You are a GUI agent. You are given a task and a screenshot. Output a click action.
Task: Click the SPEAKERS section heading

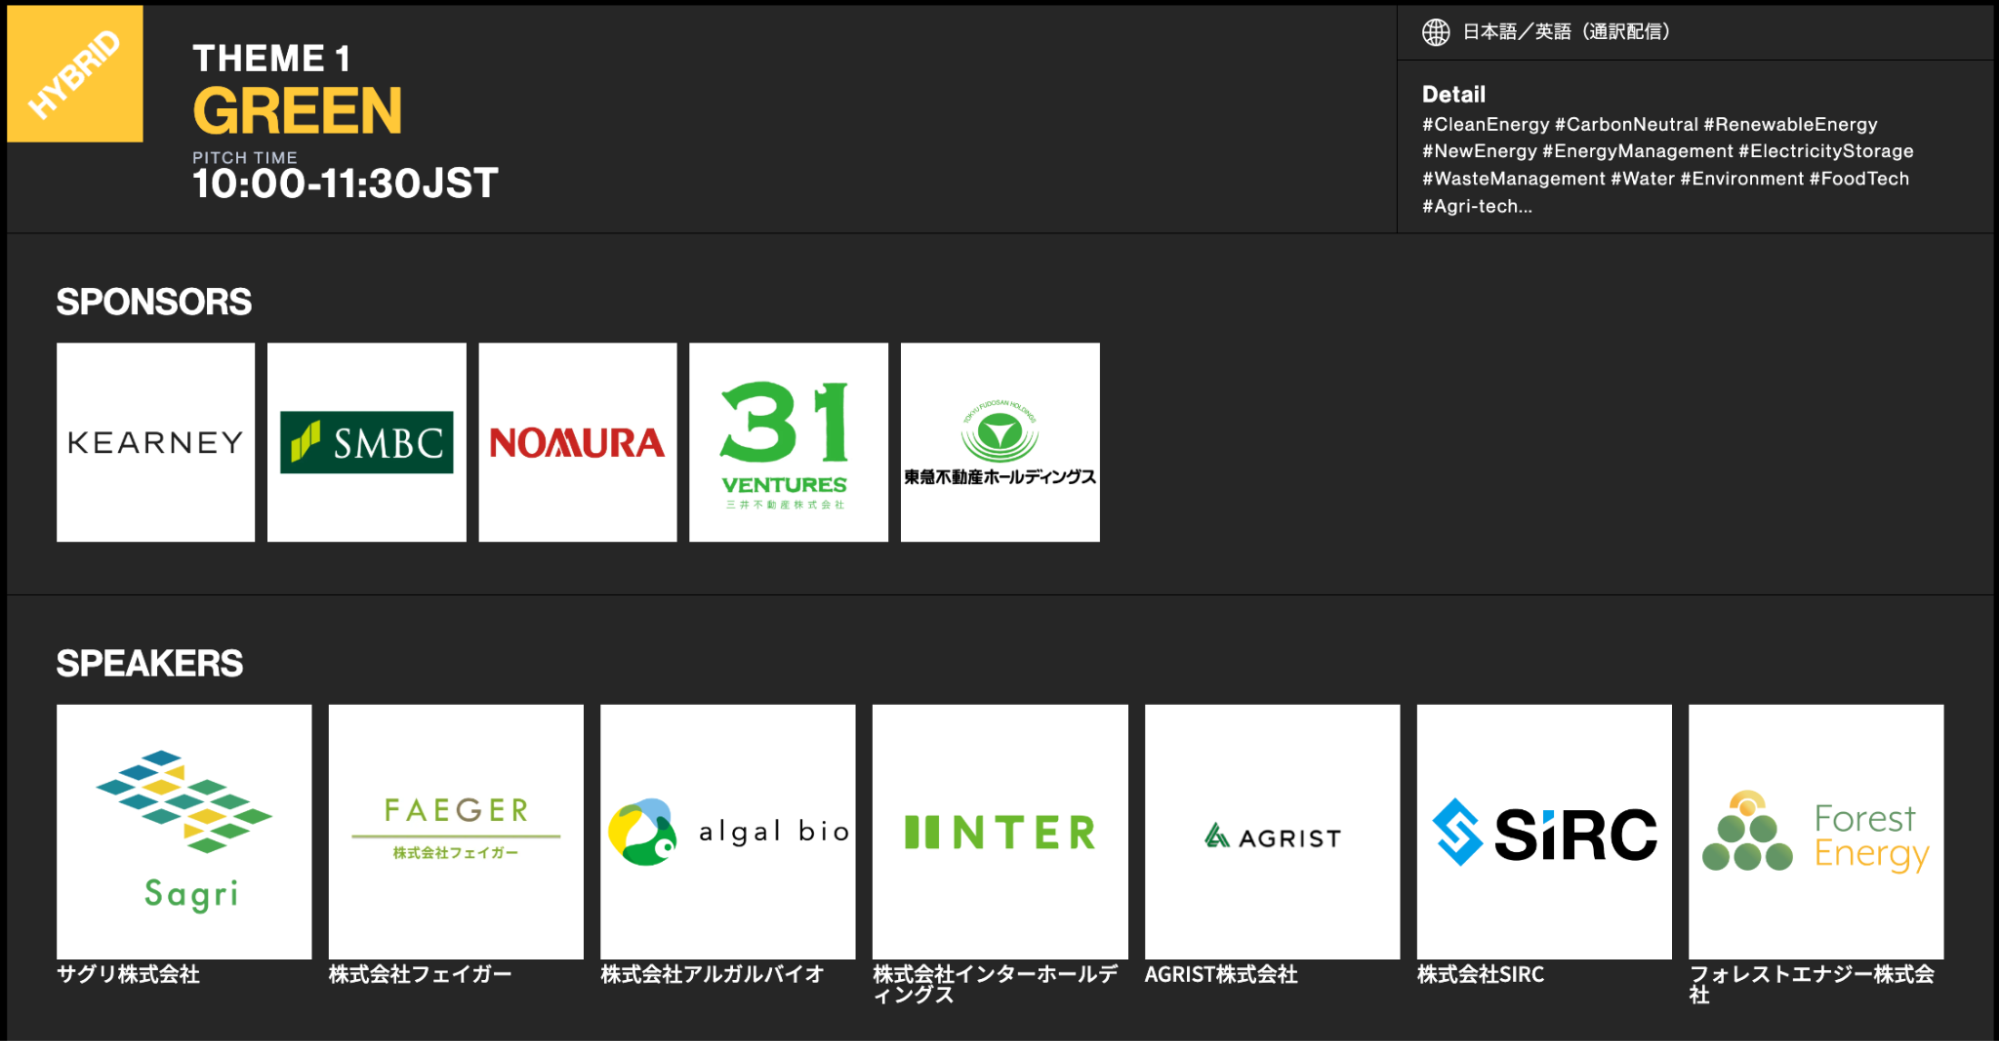150,663
